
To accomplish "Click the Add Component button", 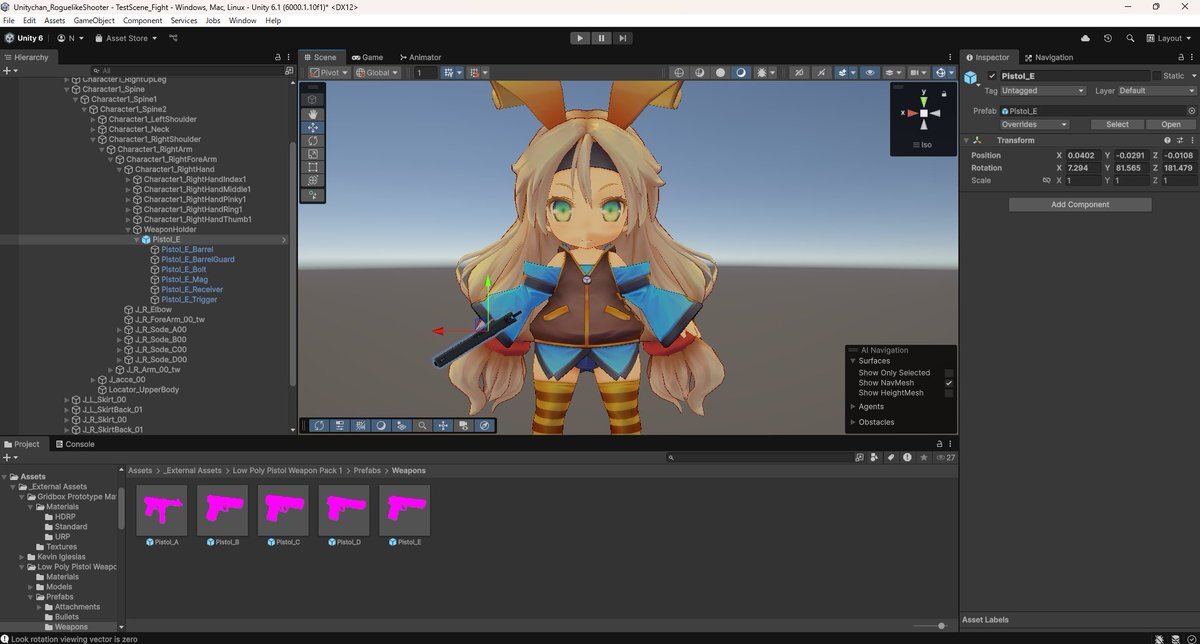I will tap(1080, 204).
